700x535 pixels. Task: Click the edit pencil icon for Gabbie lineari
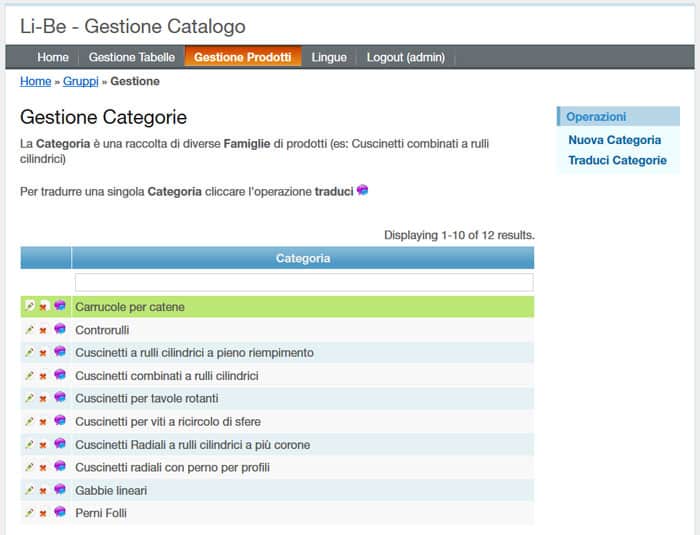29,490
